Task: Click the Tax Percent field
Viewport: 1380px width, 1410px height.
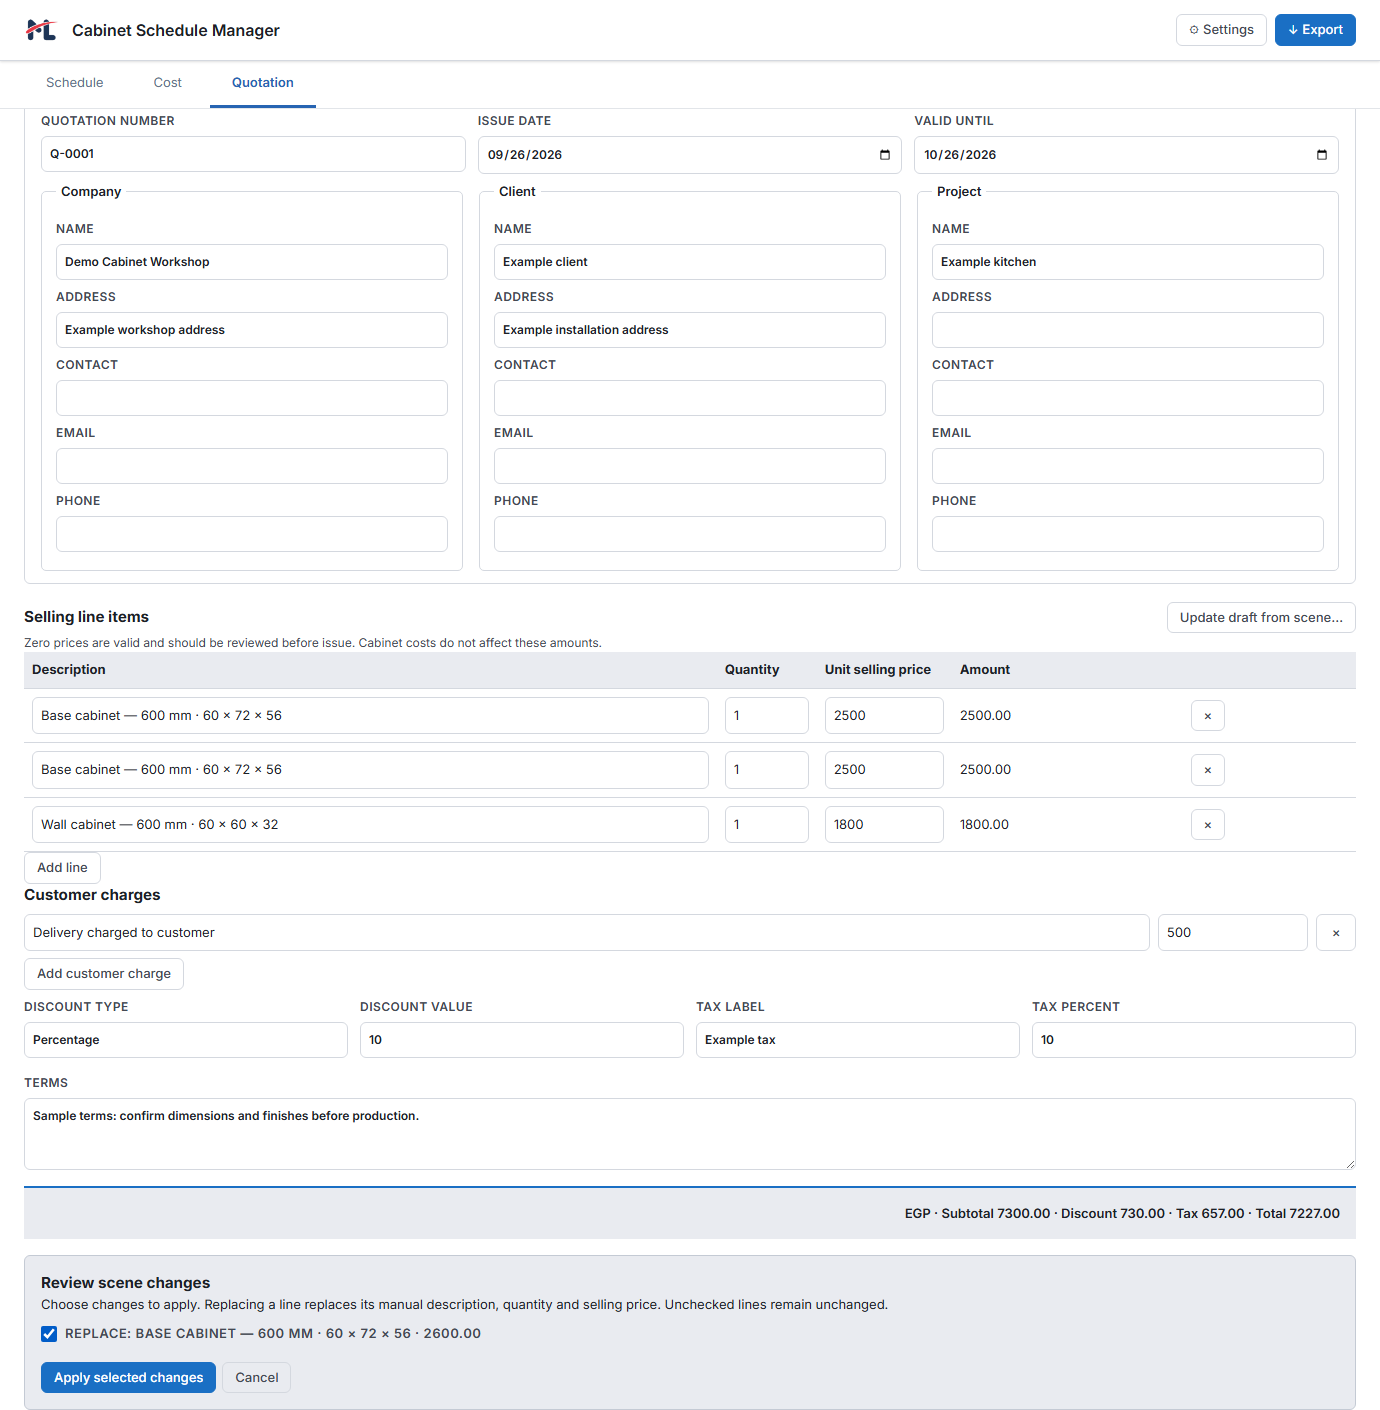Action: [x=1194, y=1040]
